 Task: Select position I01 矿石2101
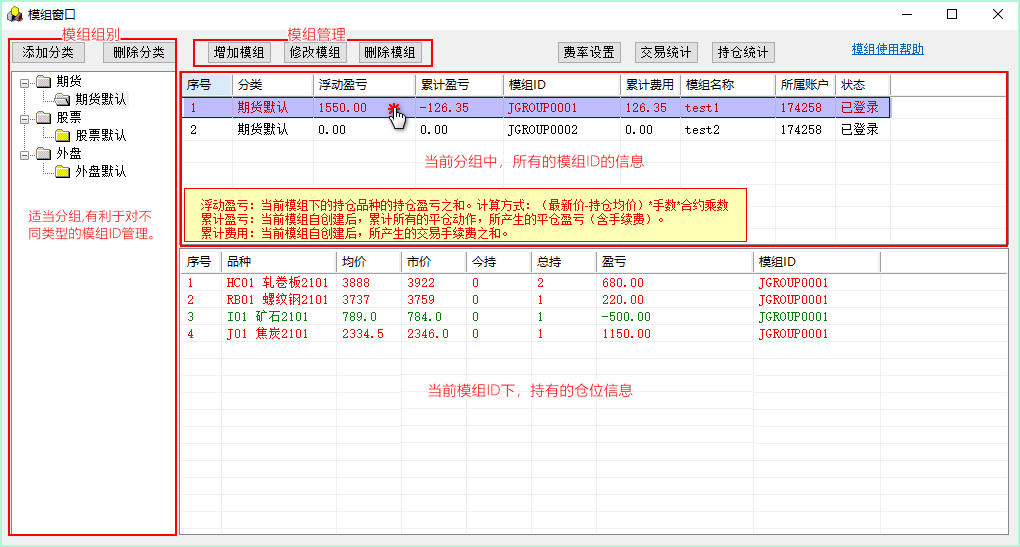[x=267, y=317]
